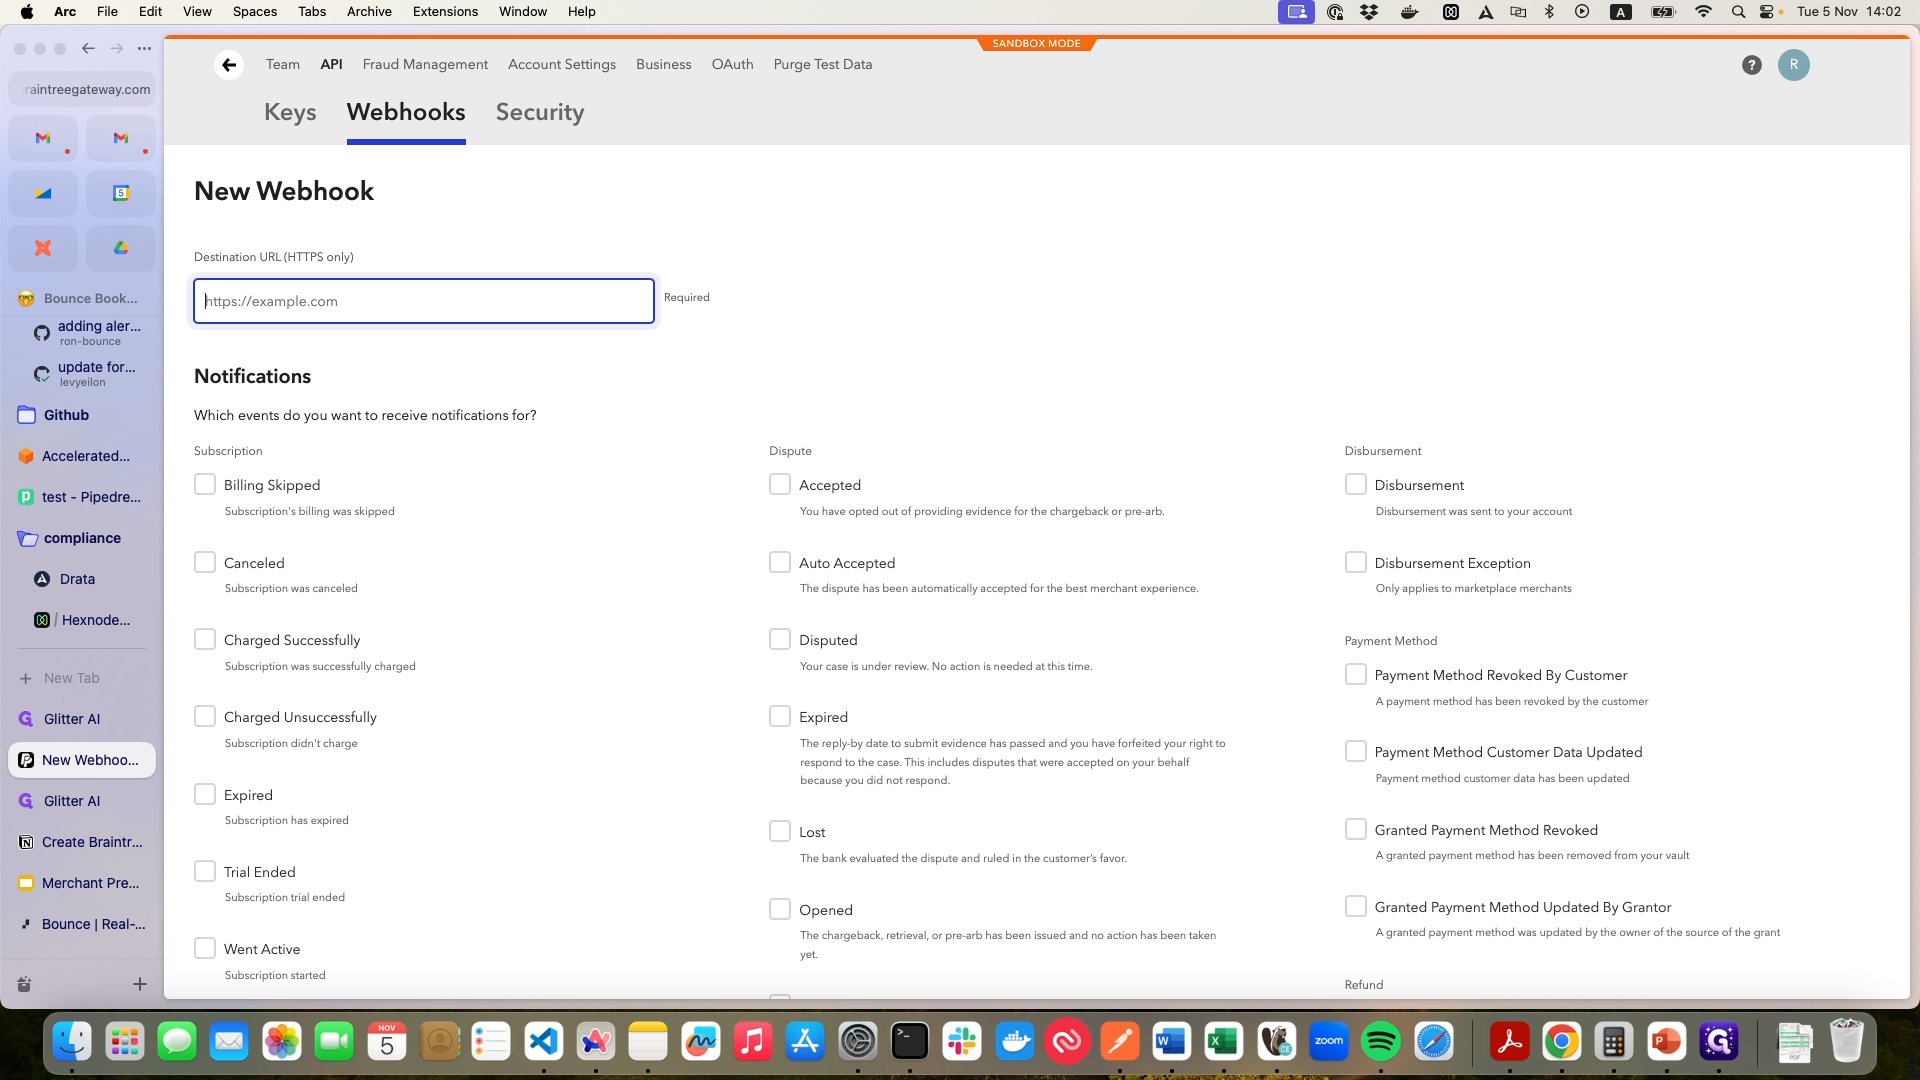Open pinned red X app tab

coord(43,248)
